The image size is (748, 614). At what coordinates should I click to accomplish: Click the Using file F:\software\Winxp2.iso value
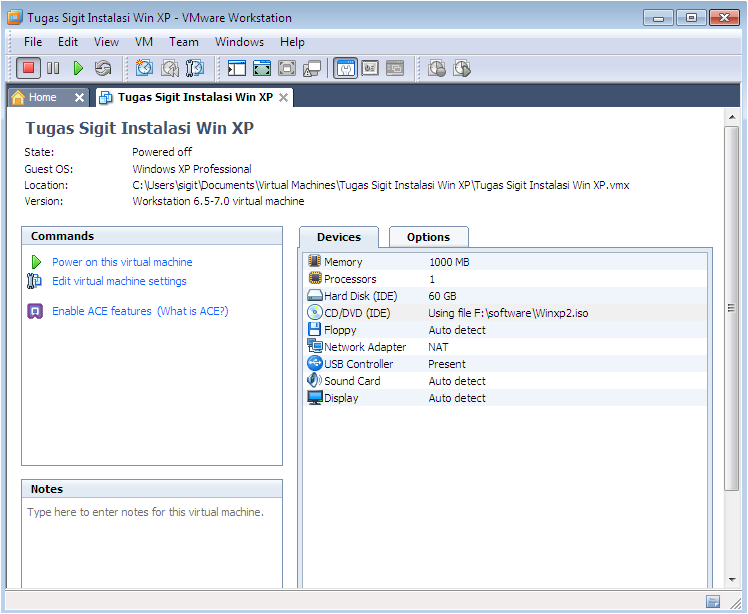508,313
